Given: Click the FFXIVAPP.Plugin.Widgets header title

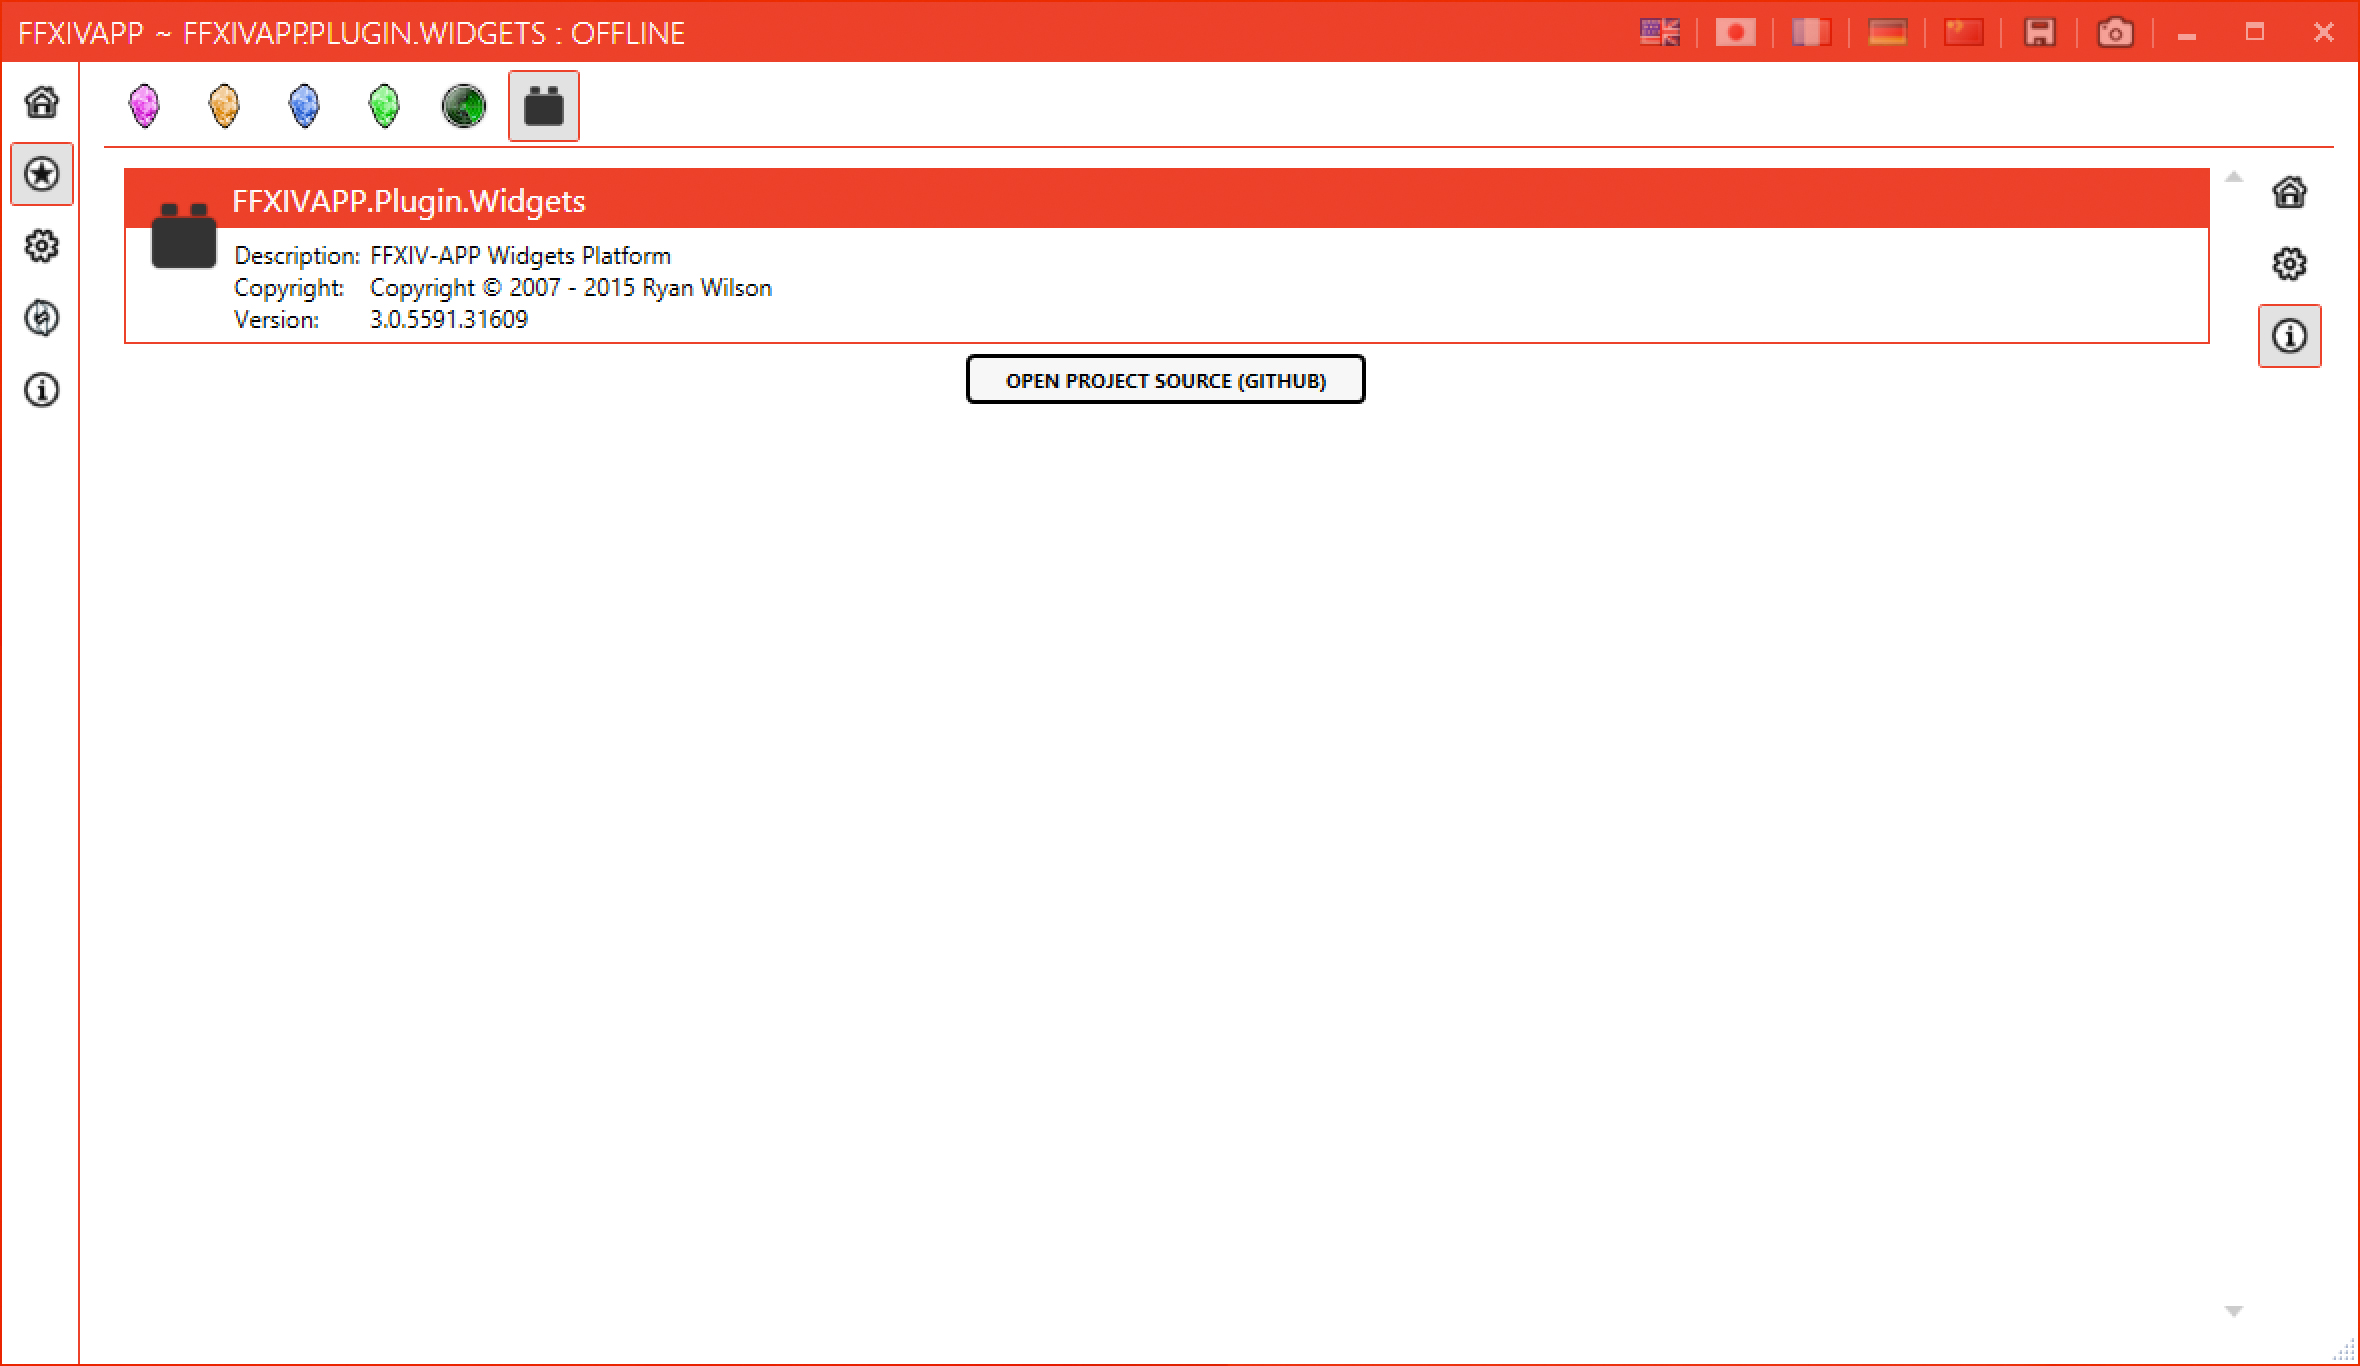Looking at the screenshot, I should coord(409,201).
